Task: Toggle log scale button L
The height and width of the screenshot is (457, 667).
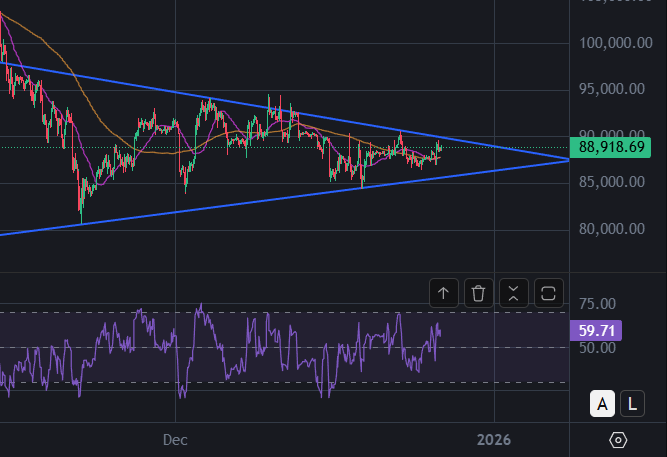Action: [632, 403]
